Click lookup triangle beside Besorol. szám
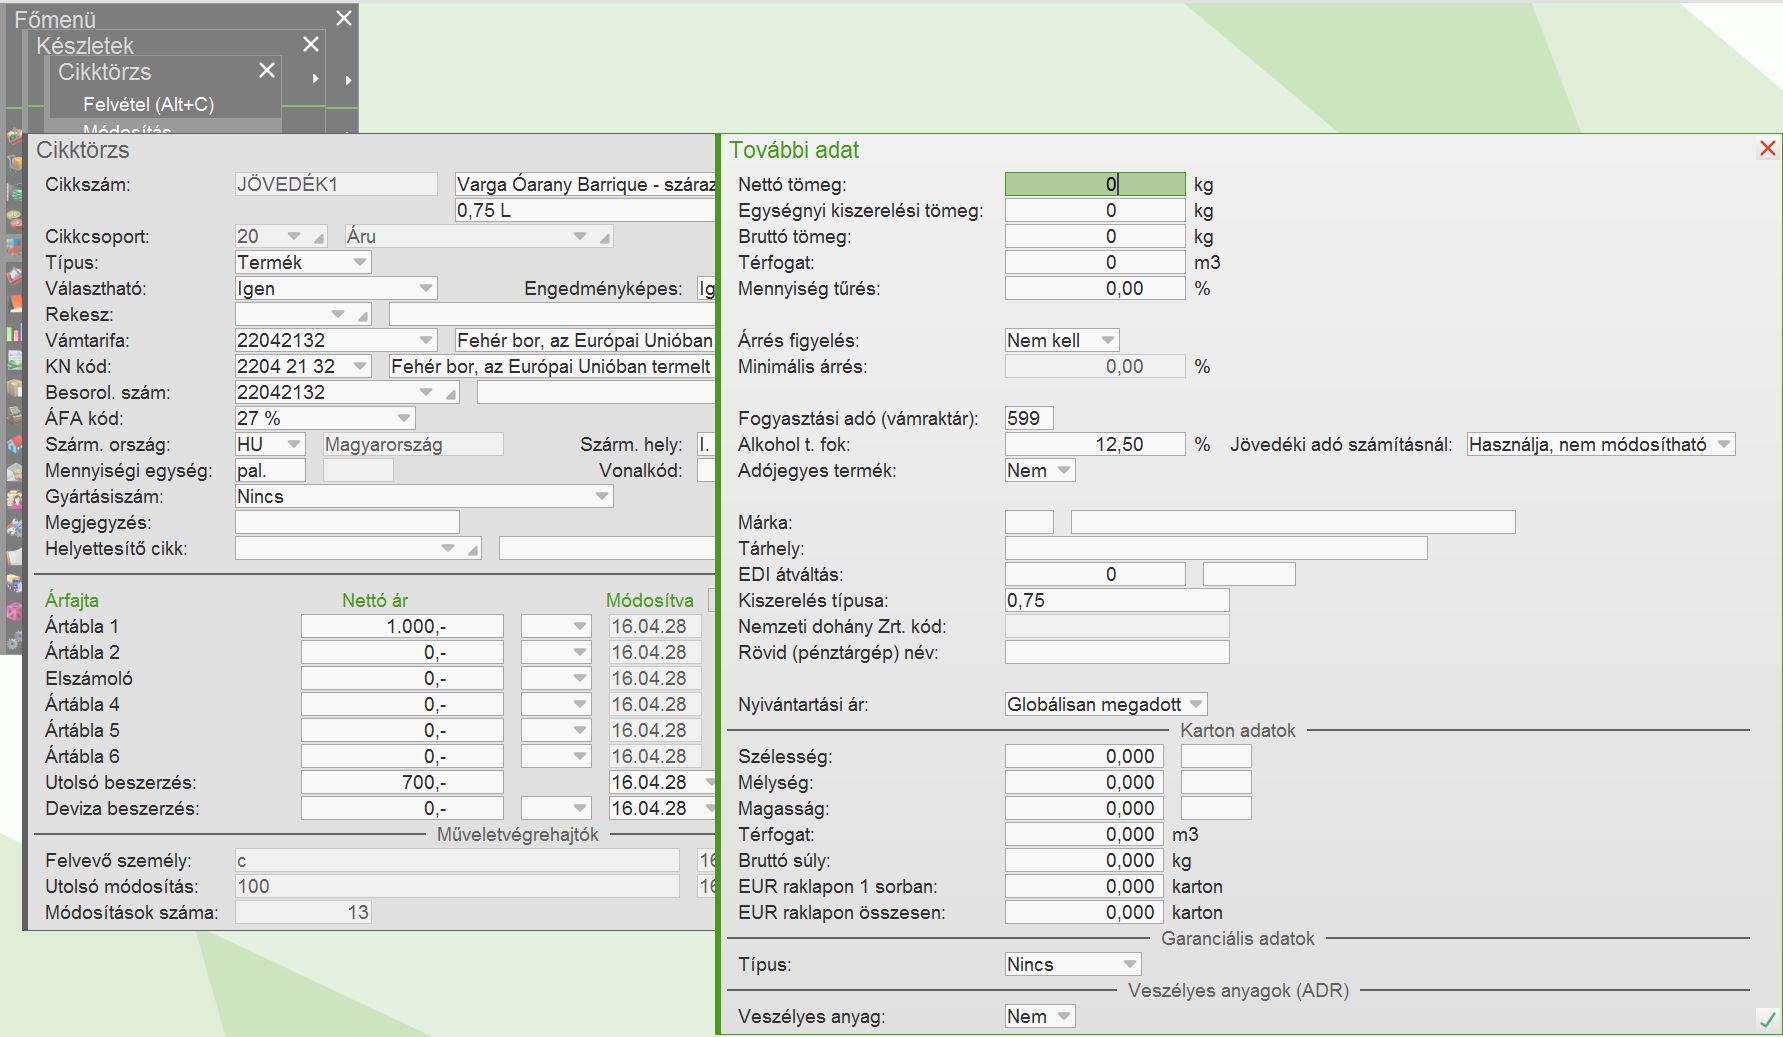This screenshot has width=1783, height=1037. pos(451,394)
